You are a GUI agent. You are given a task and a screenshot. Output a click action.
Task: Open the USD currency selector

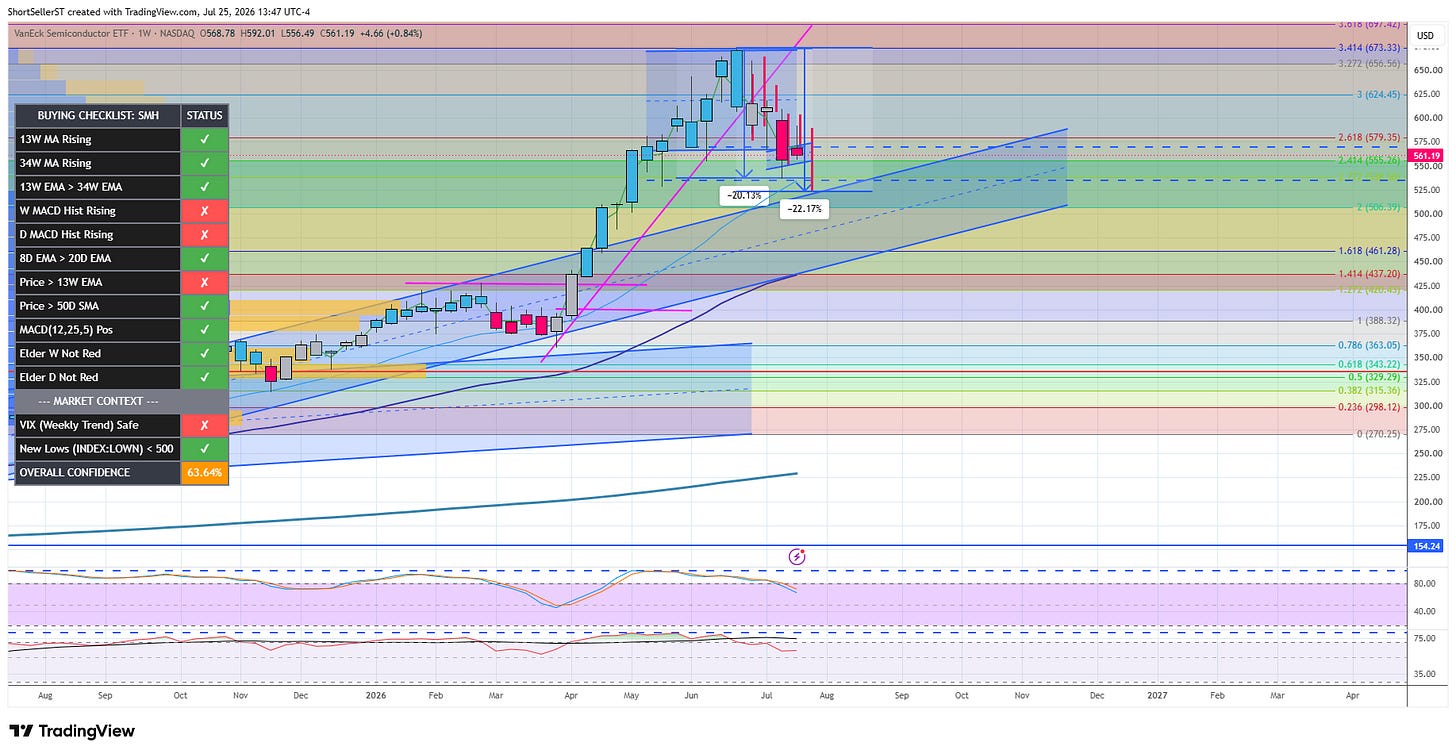pyautogui.click(x=1424, y=36)
